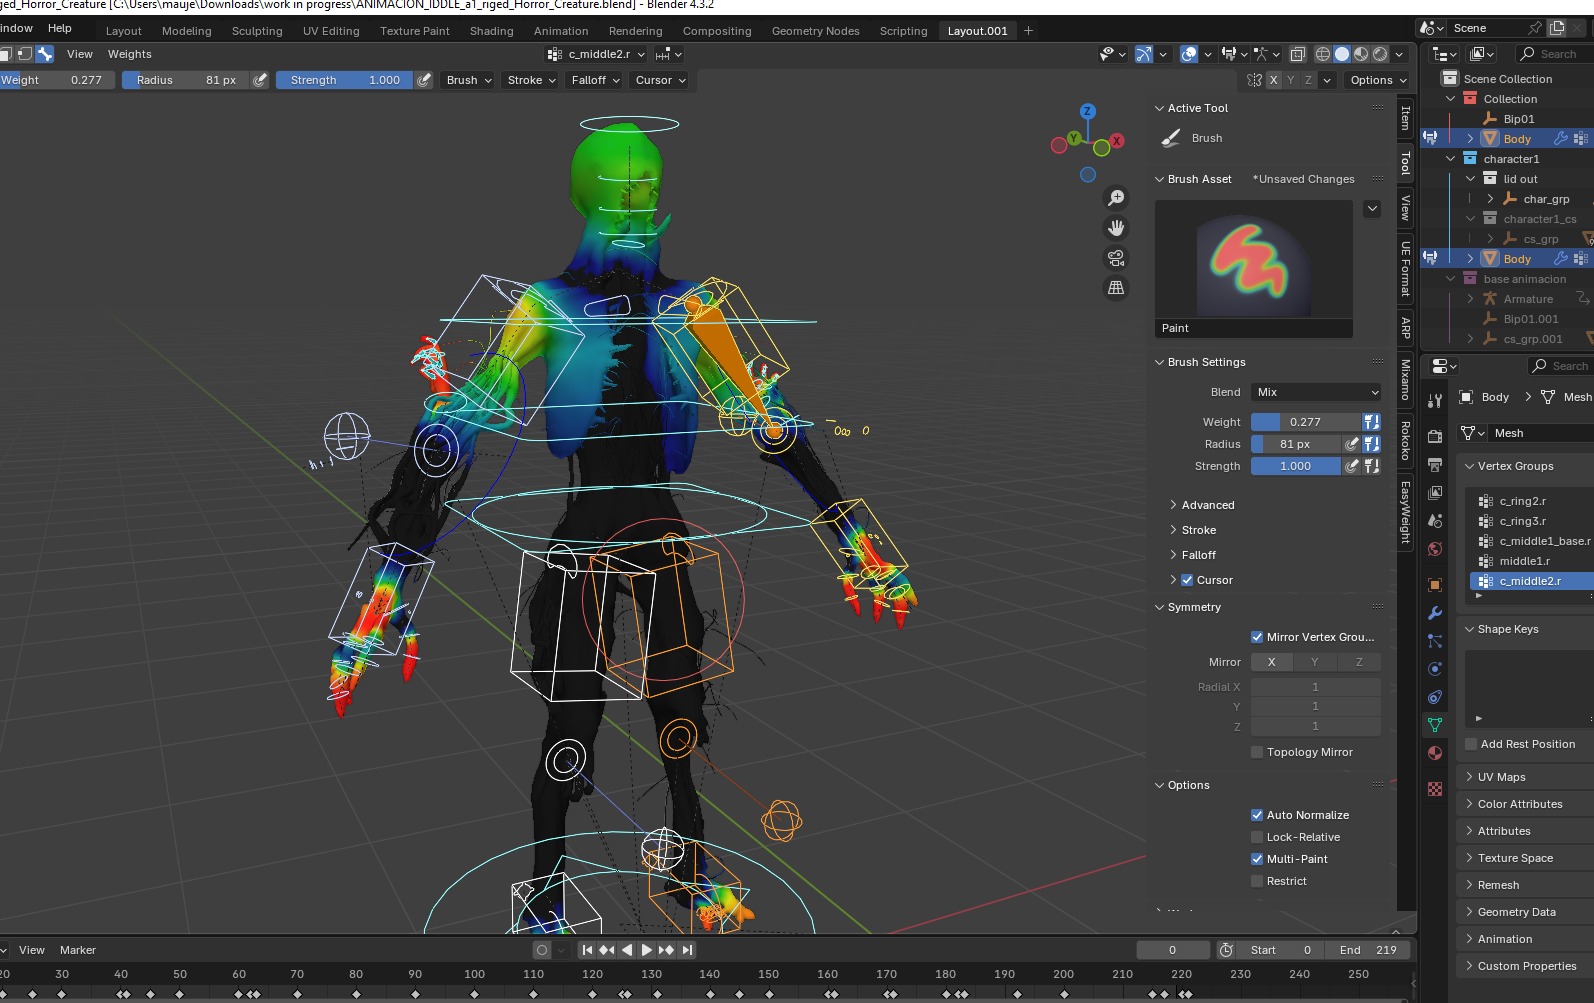
Task: Select the c_ring3.r vertex group
Action: point(1530,521)
